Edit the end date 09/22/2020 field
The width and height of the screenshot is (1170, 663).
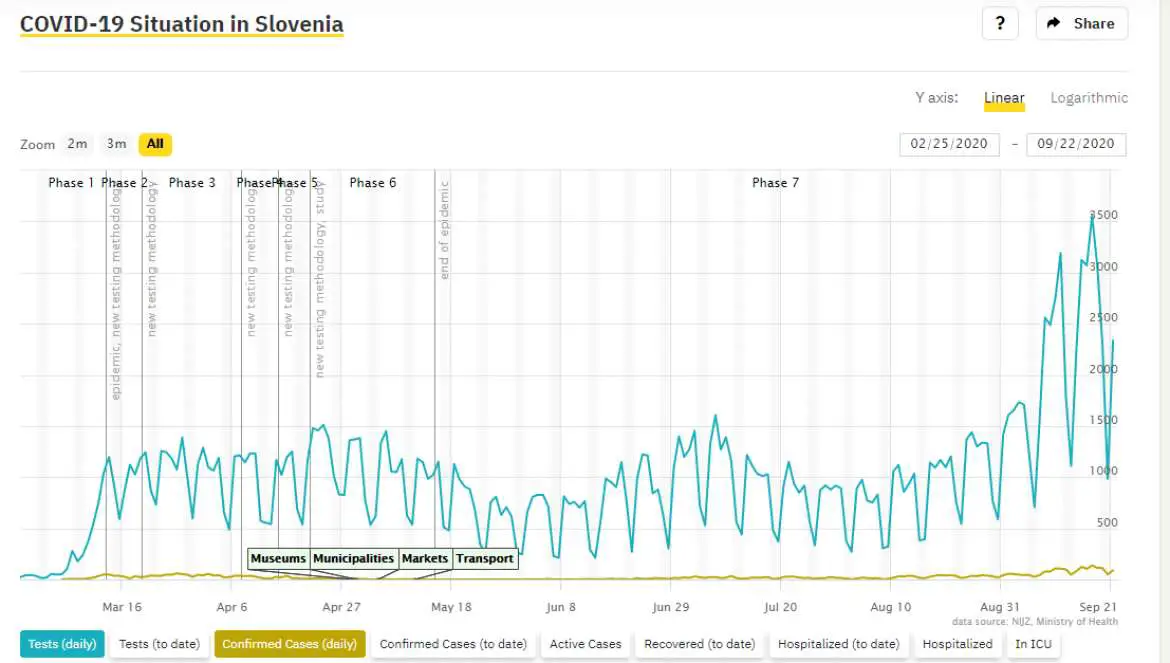tap(1075, 144)
